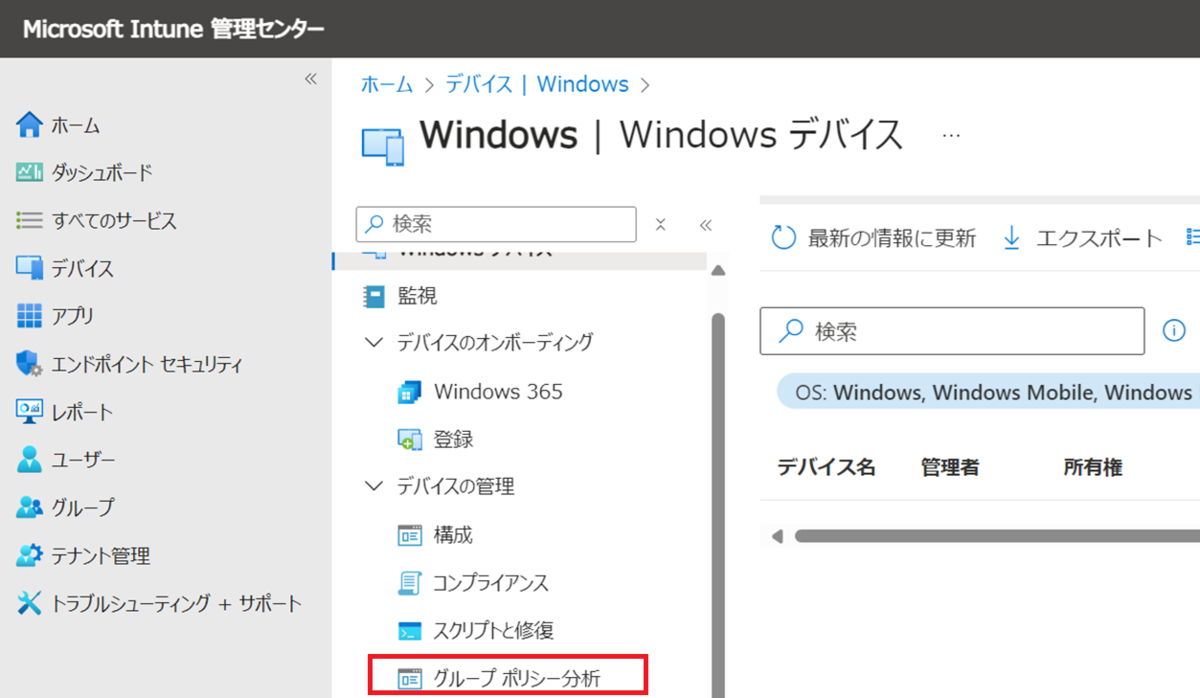Open エンドポイント セキュリティ

(130, 364)
